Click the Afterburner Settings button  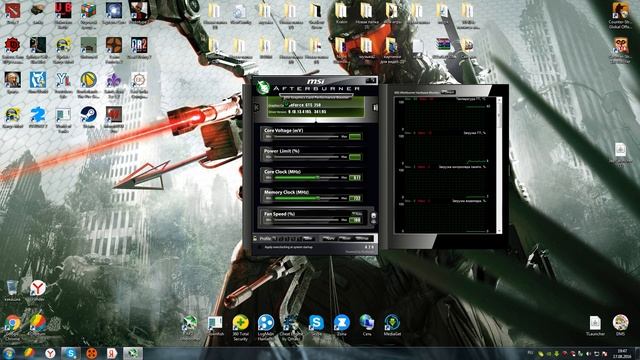(362, 238)
